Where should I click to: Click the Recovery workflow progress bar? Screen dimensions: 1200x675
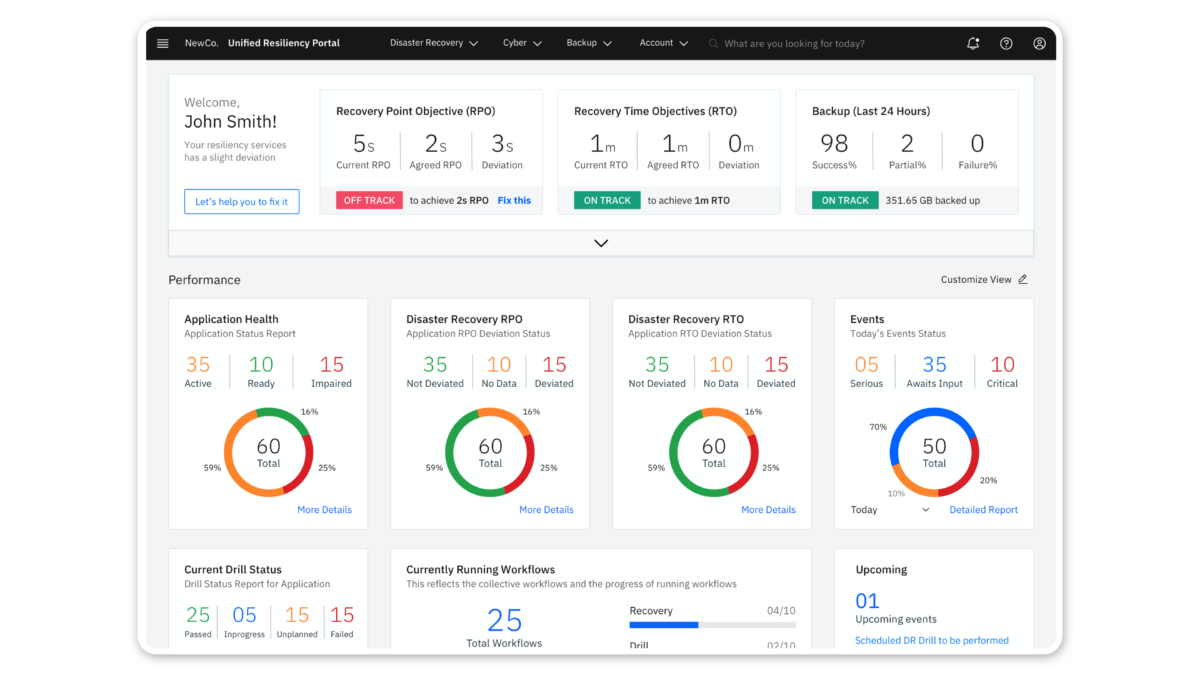(712, 625)
